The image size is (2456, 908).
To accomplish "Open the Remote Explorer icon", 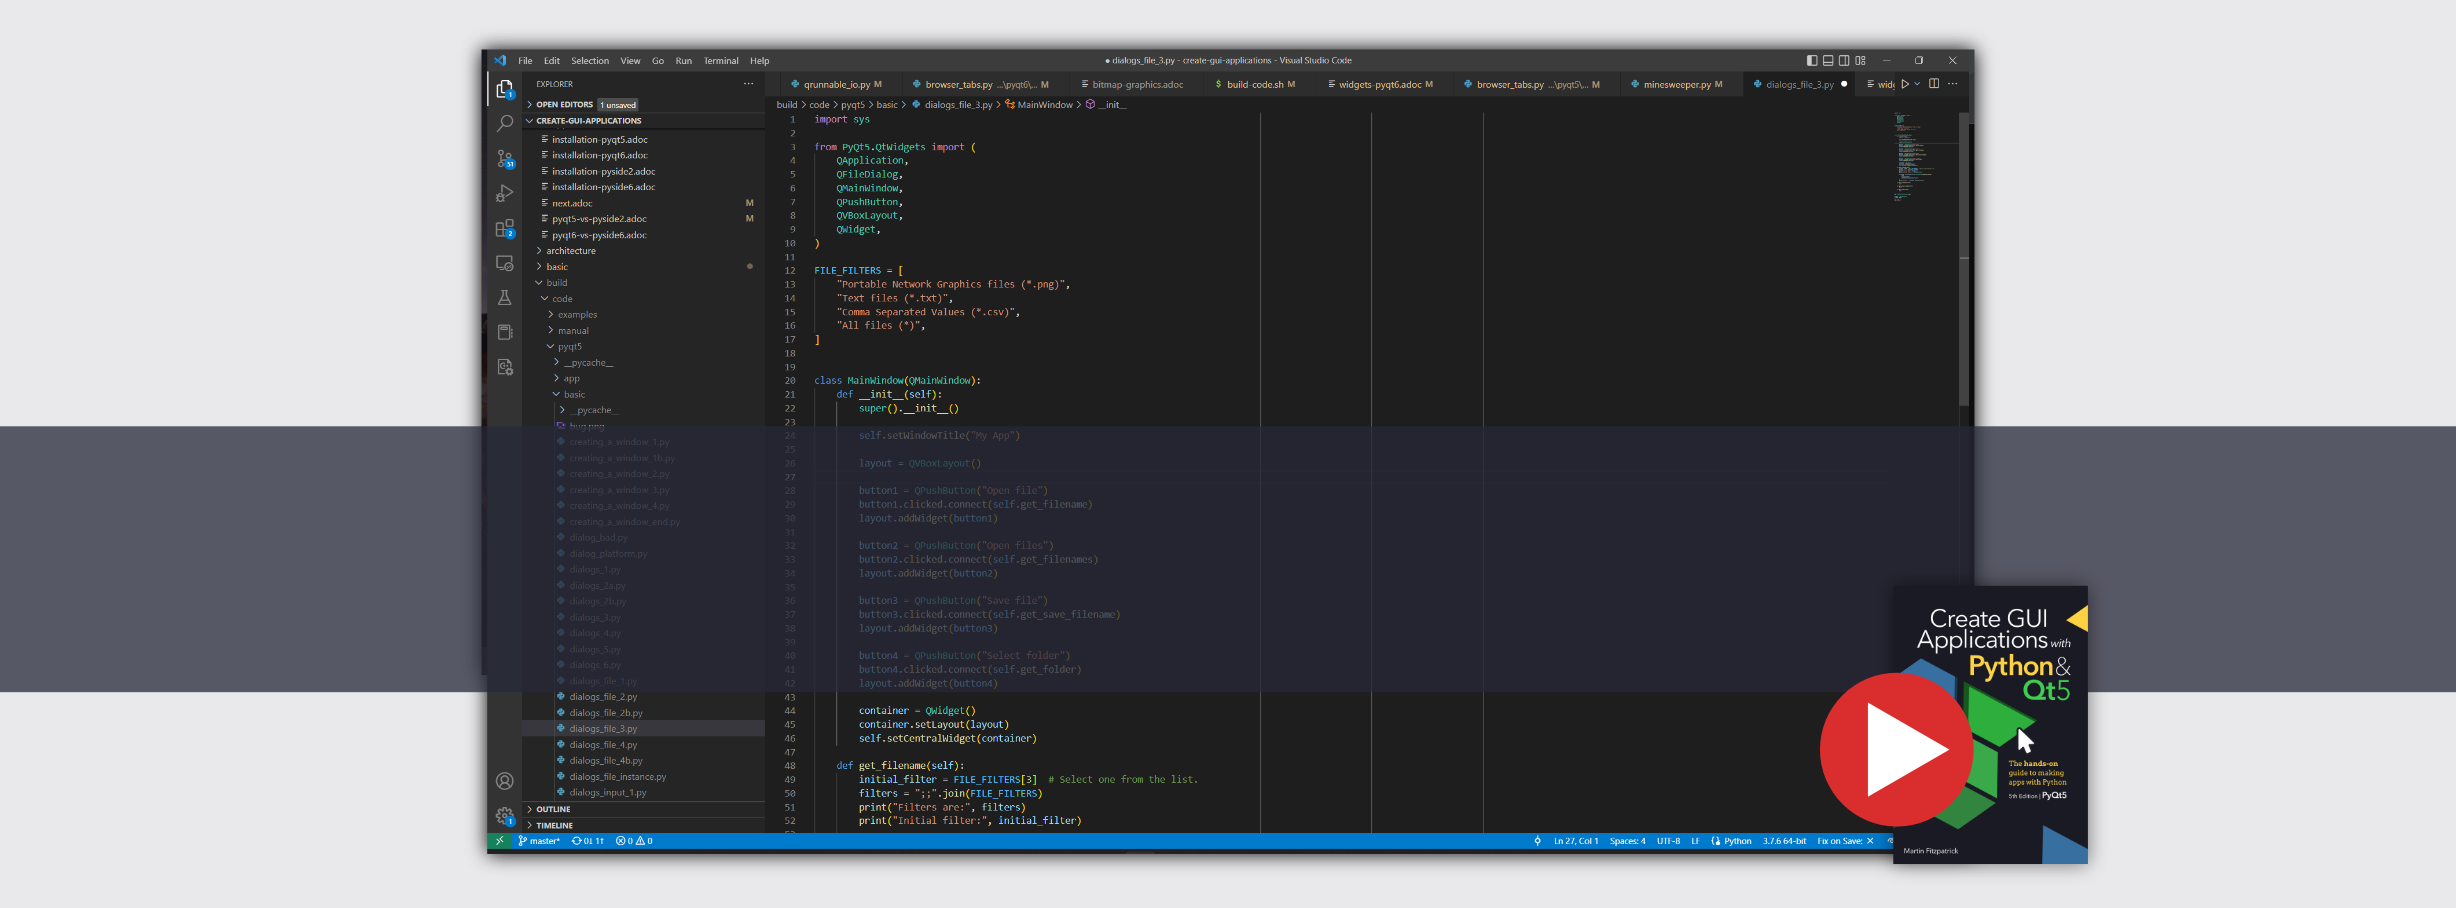I will 505,264.
